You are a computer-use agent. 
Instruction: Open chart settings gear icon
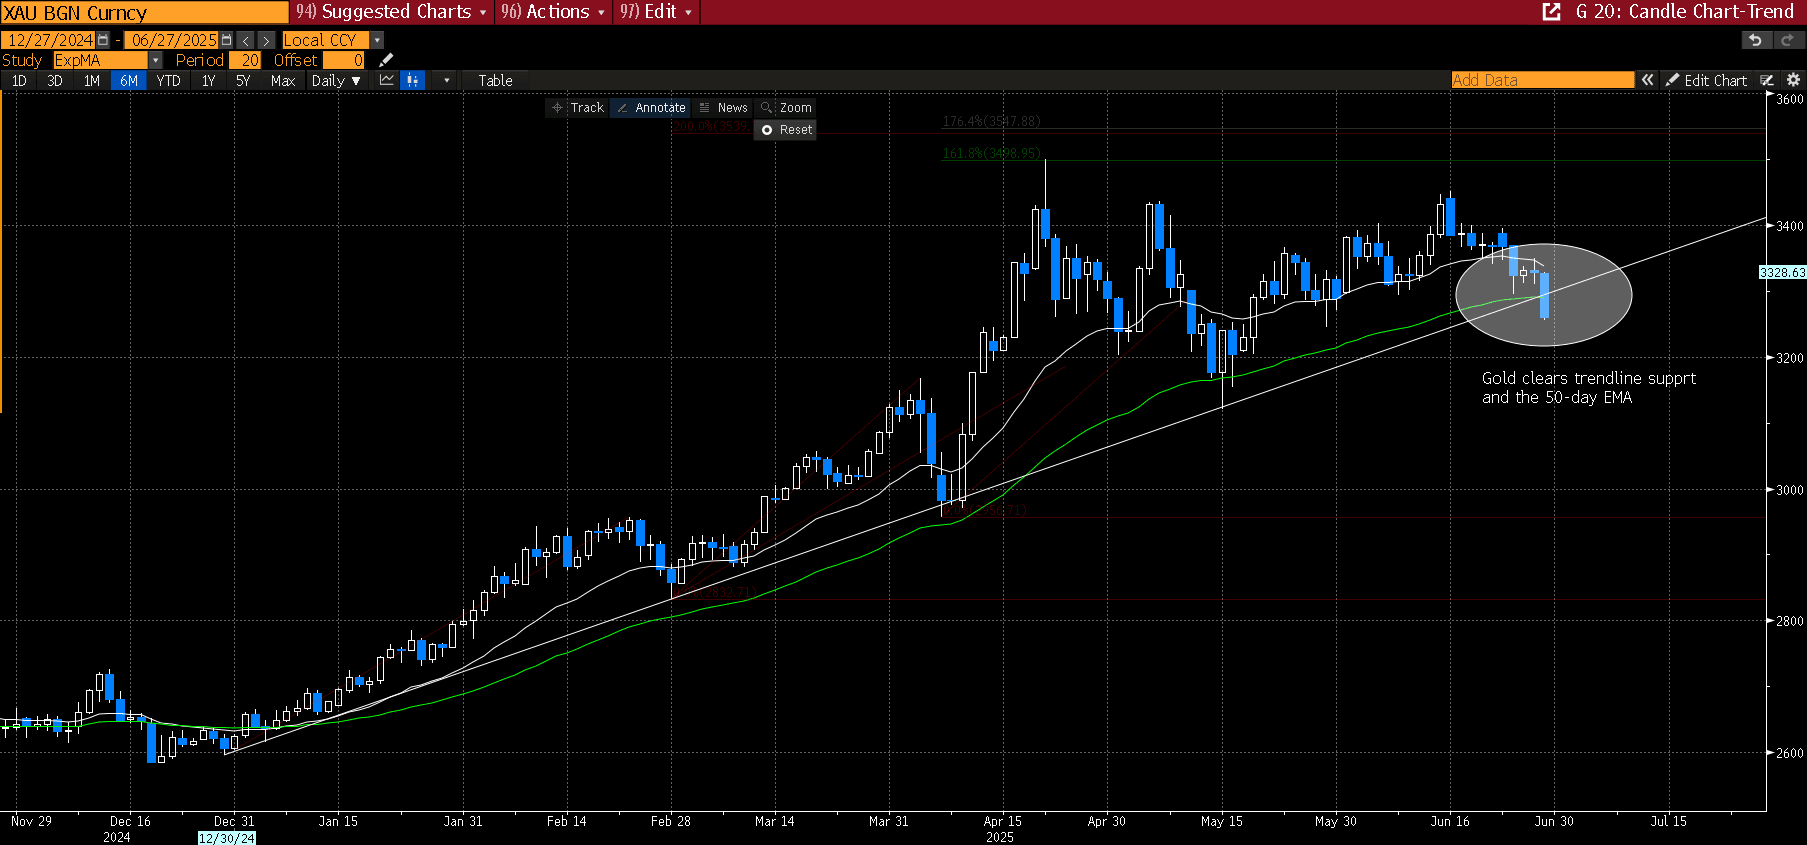tap(1793, 80)
